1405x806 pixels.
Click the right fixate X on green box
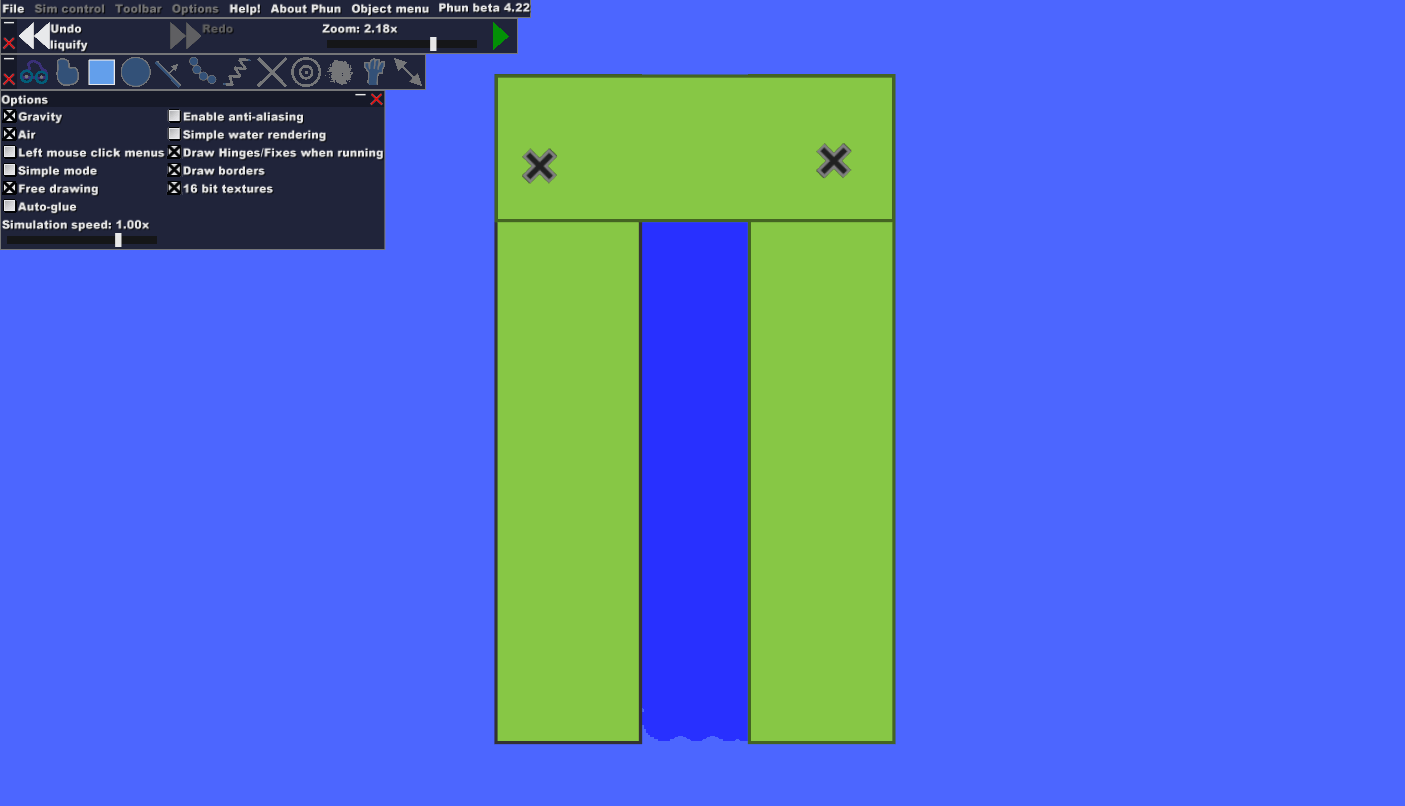pos(833,161)
